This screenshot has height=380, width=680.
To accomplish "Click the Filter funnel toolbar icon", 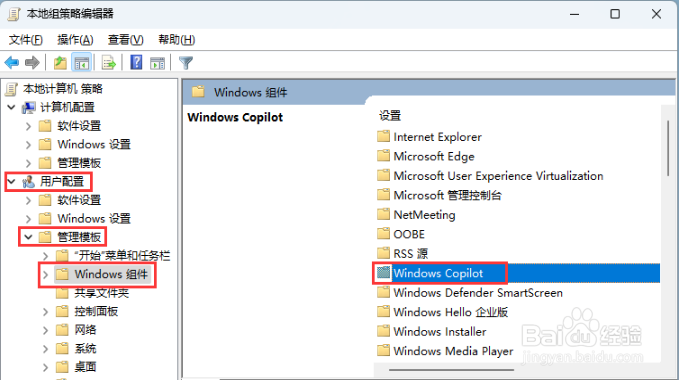I will pyautogui.click(x=186, y=63).
